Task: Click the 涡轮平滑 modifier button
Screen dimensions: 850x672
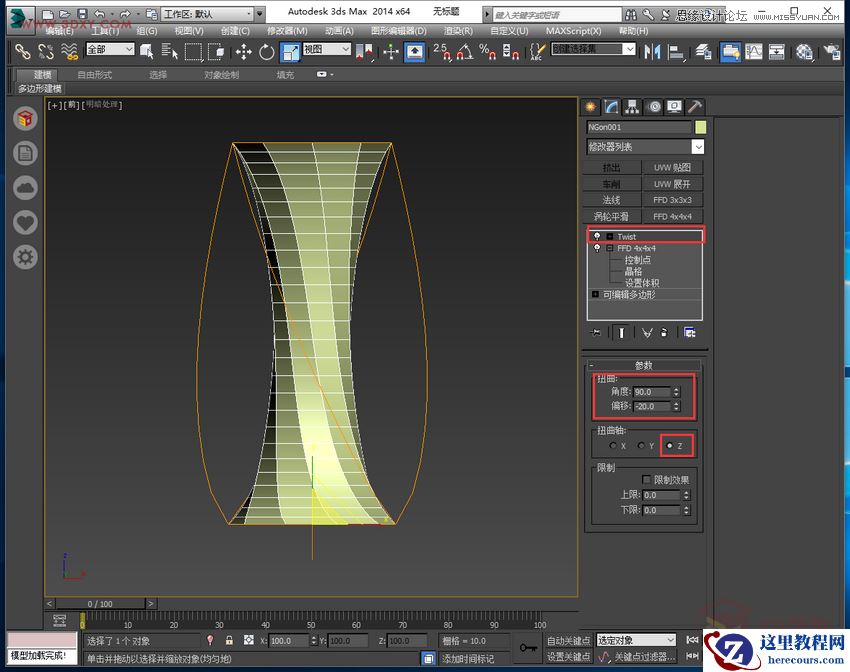Action: (x=611, y=216)
